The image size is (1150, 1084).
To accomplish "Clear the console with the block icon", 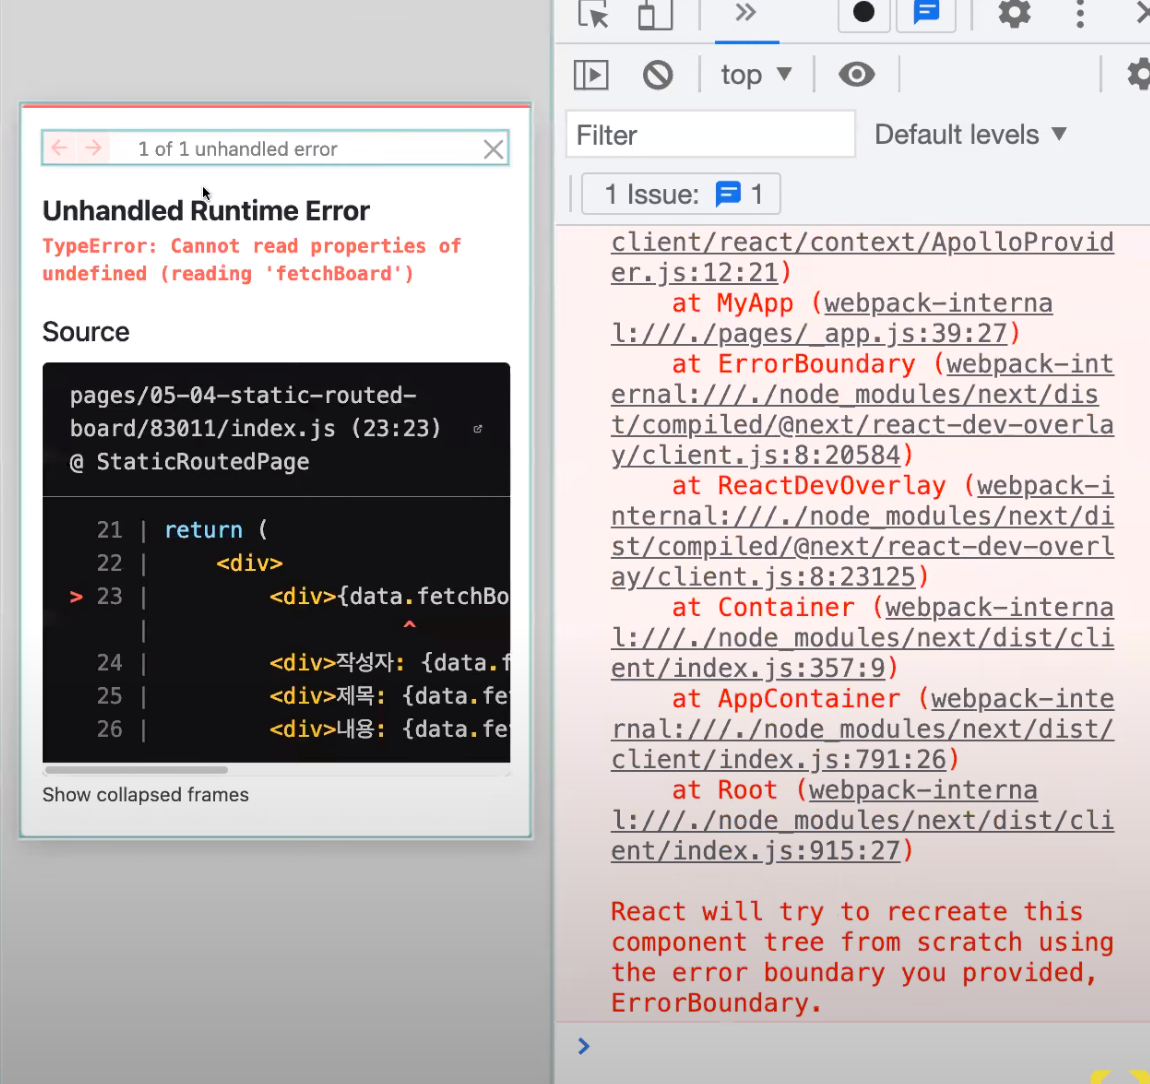I will pos(657,74).
